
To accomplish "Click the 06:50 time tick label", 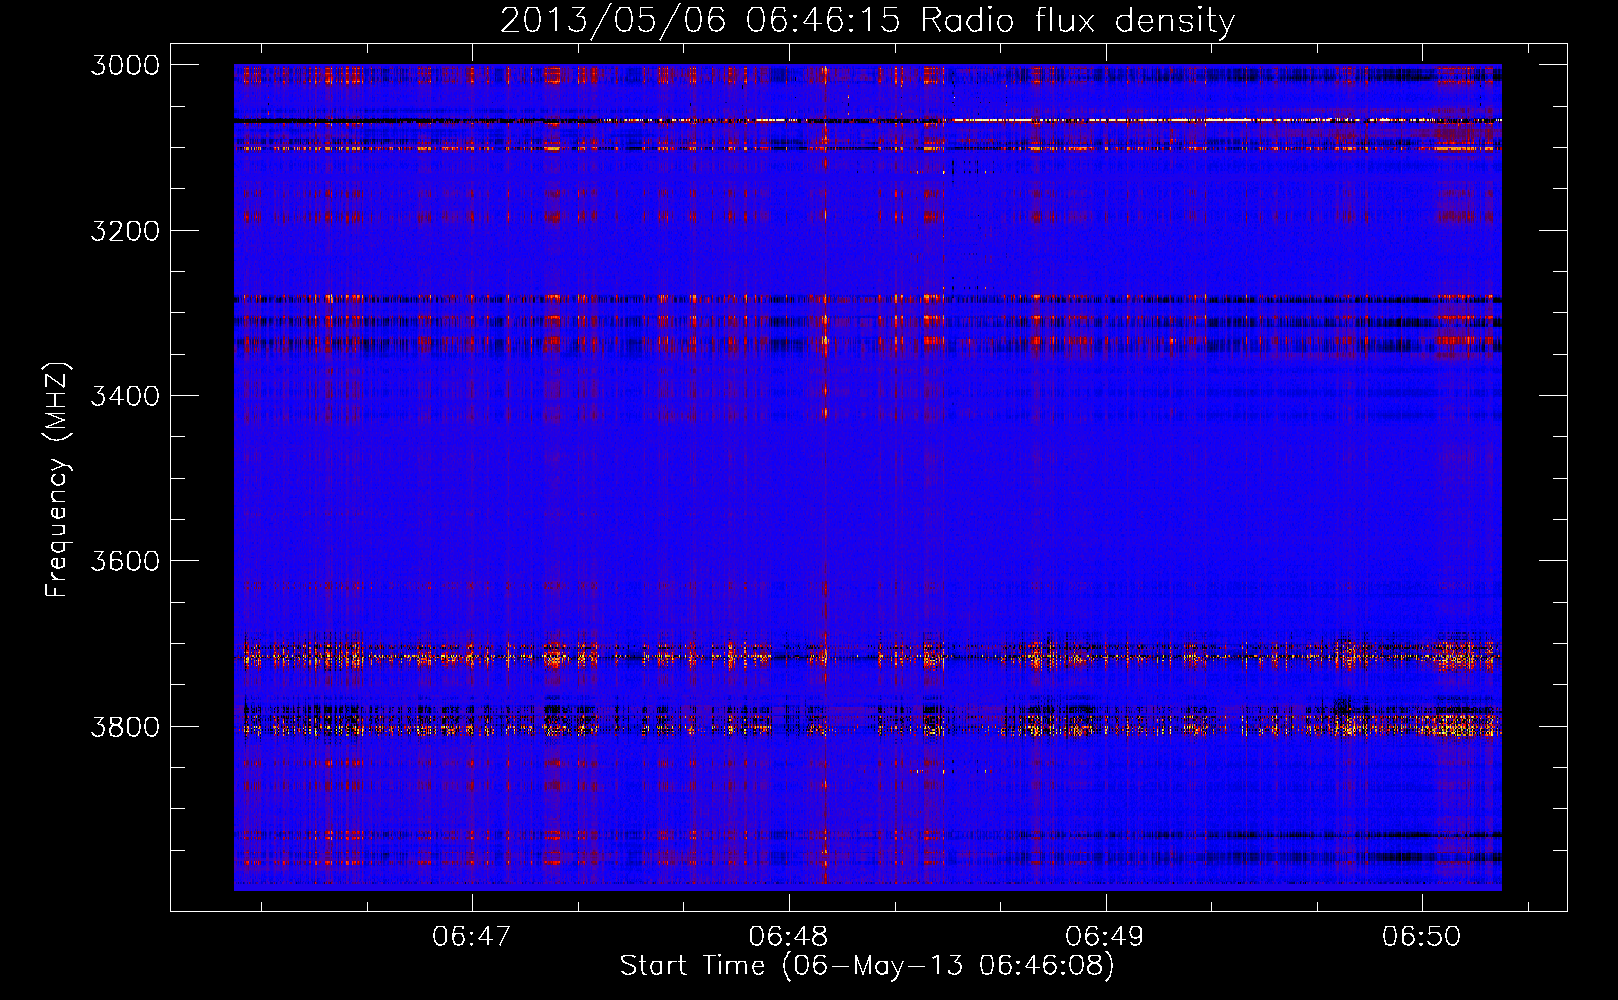I will [x=1422, y=937].
